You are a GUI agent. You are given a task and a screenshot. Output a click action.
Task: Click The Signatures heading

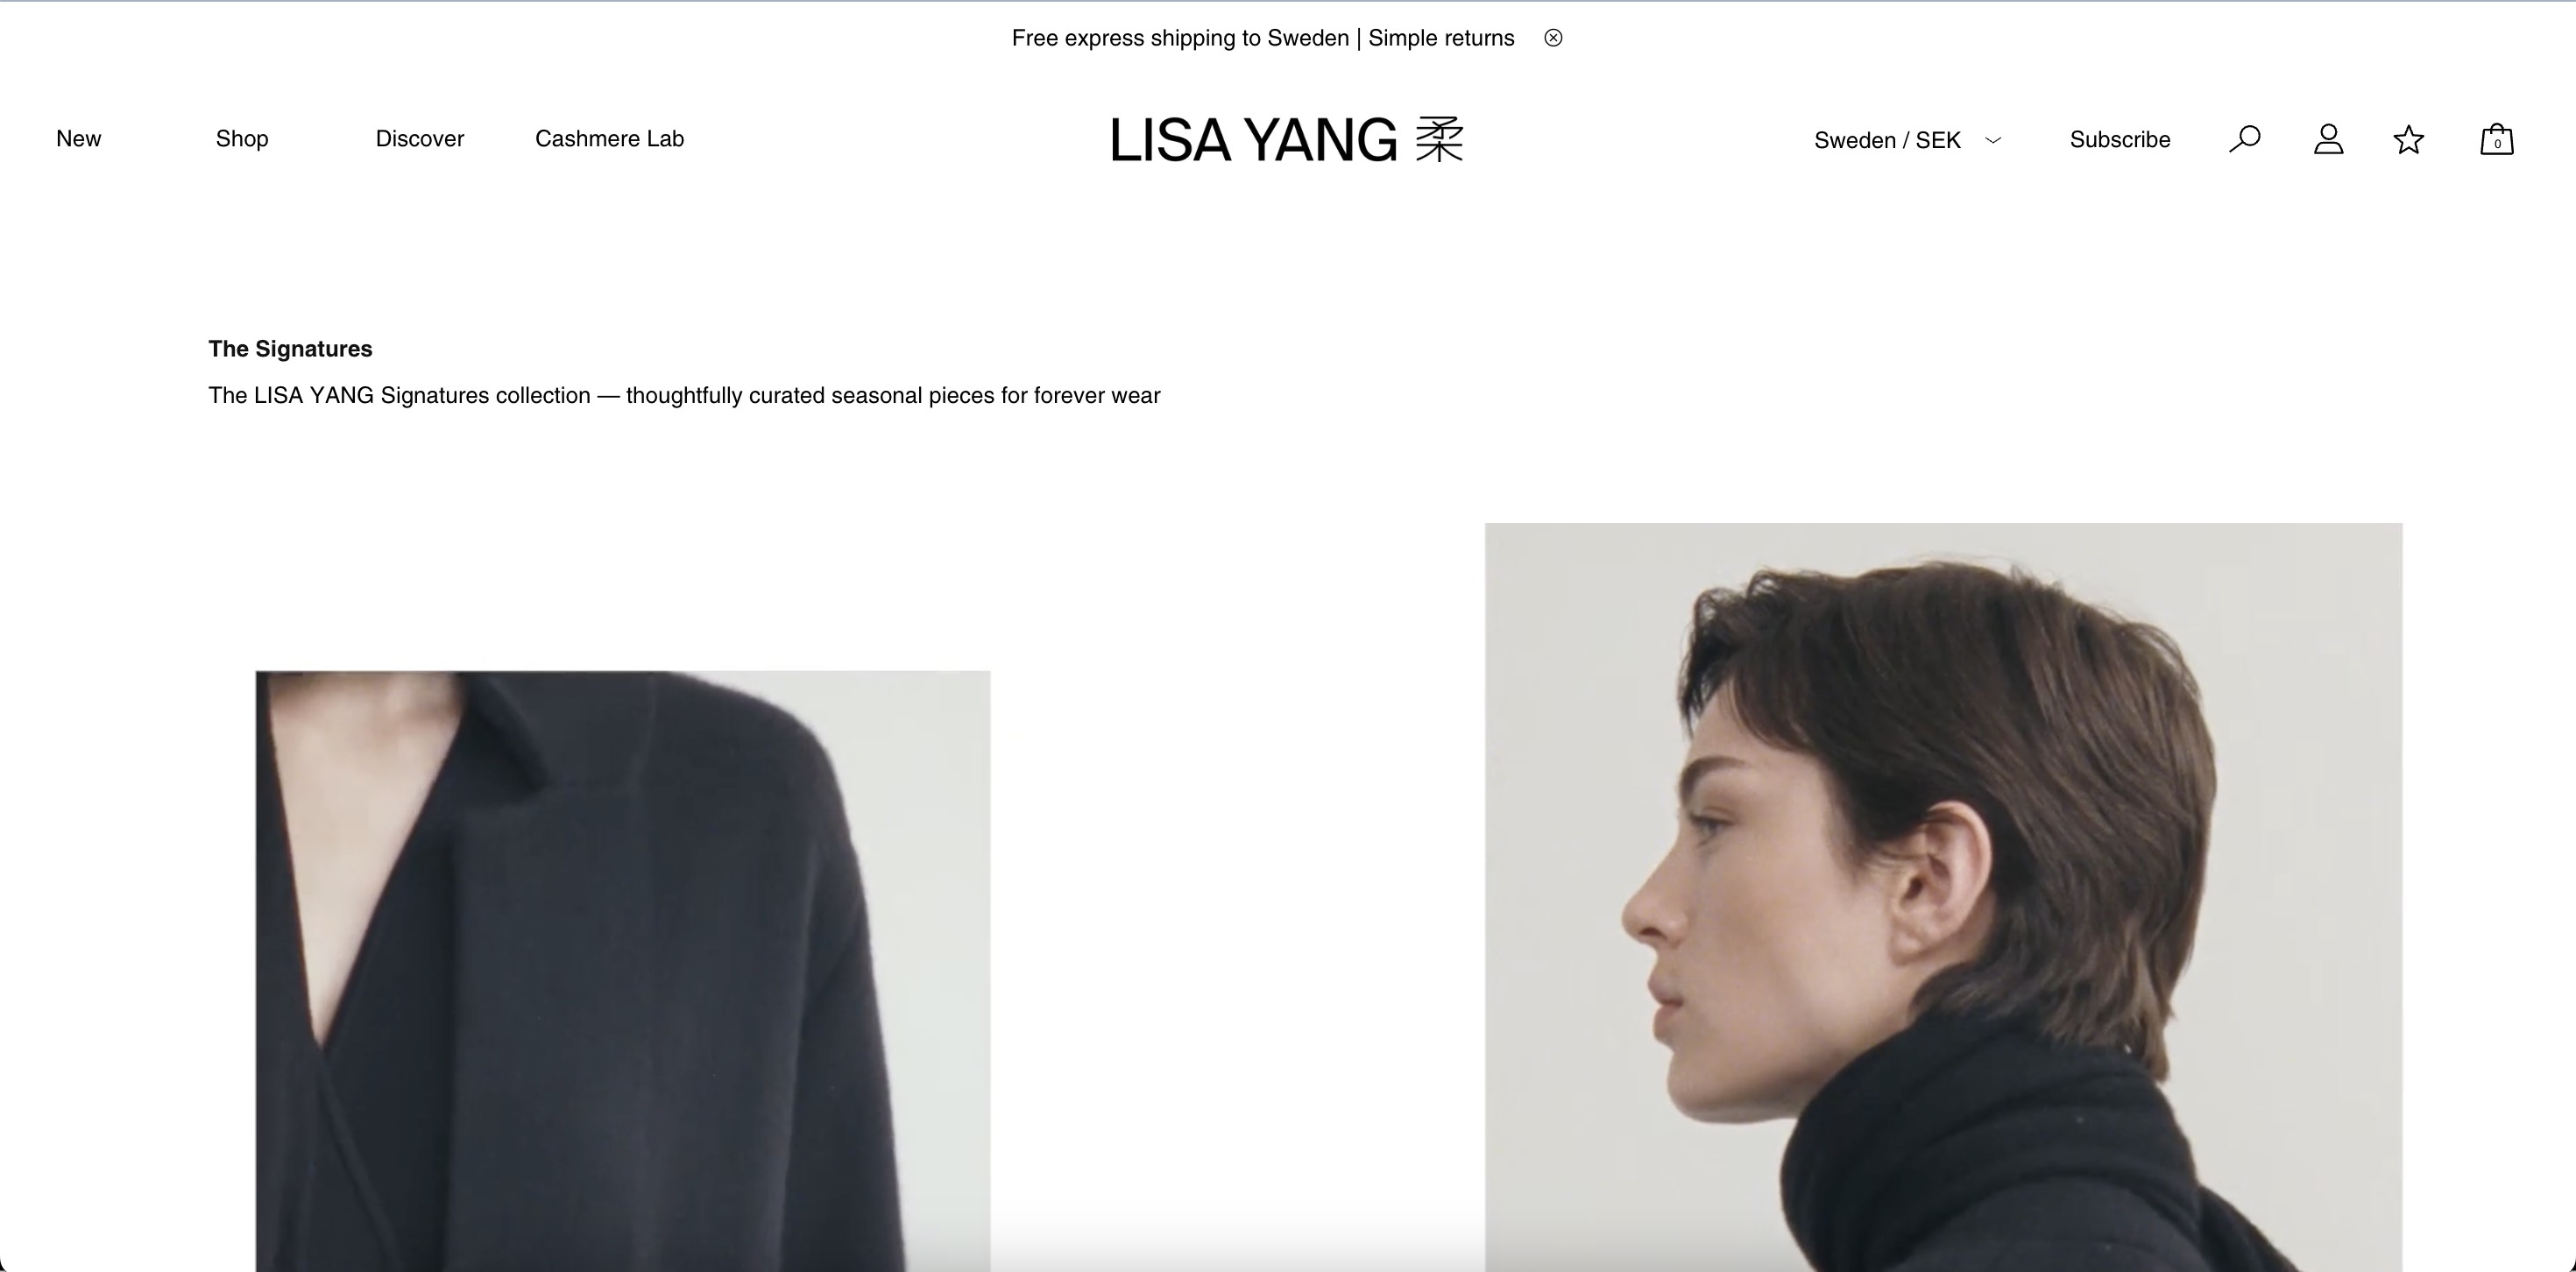[290, 349]
